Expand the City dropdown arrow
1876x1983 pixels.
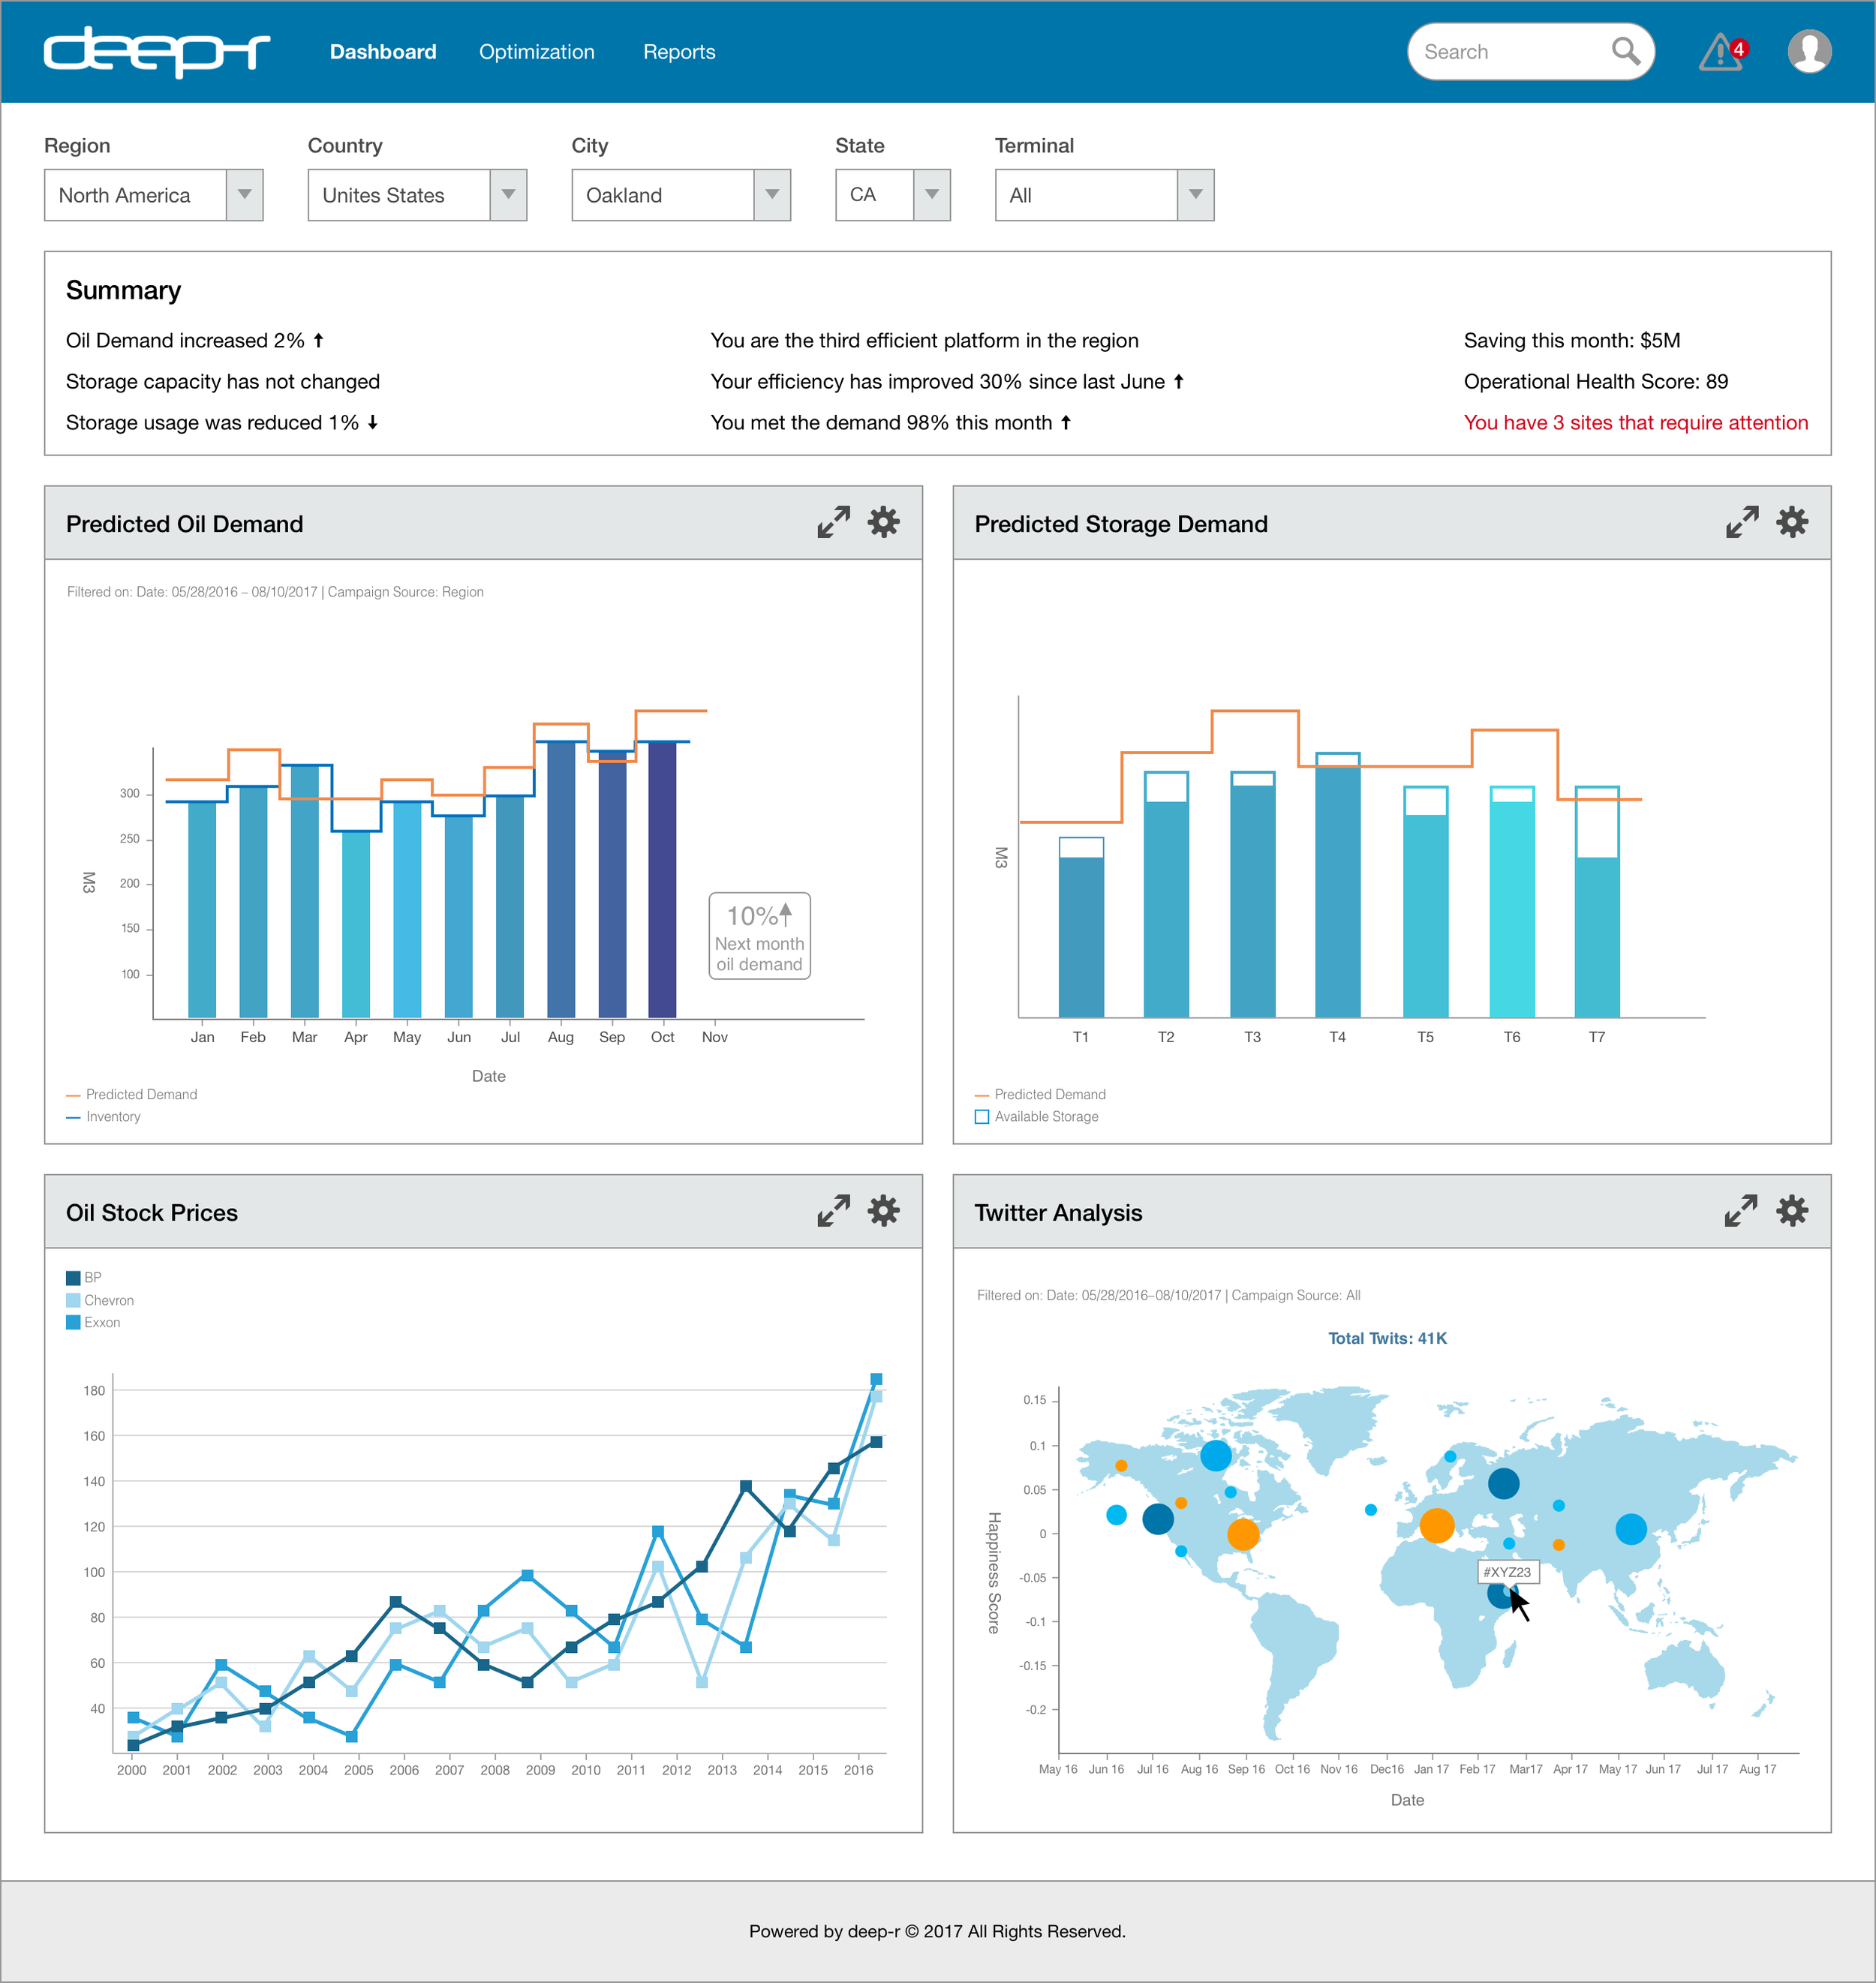click(x=772, y=195)
